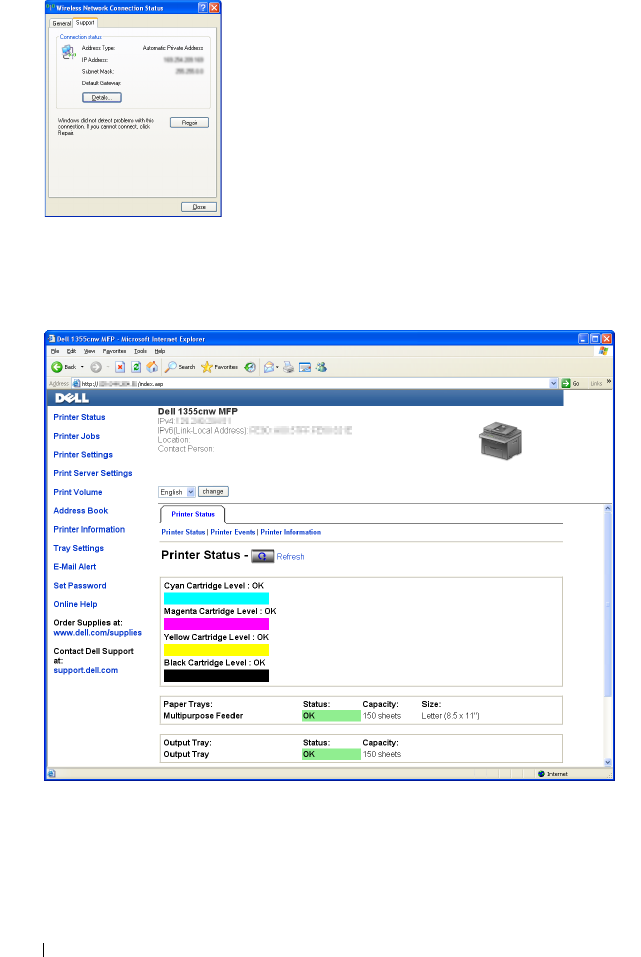Click the address bar URL field

pyautogui.click(x=310, y=383)
